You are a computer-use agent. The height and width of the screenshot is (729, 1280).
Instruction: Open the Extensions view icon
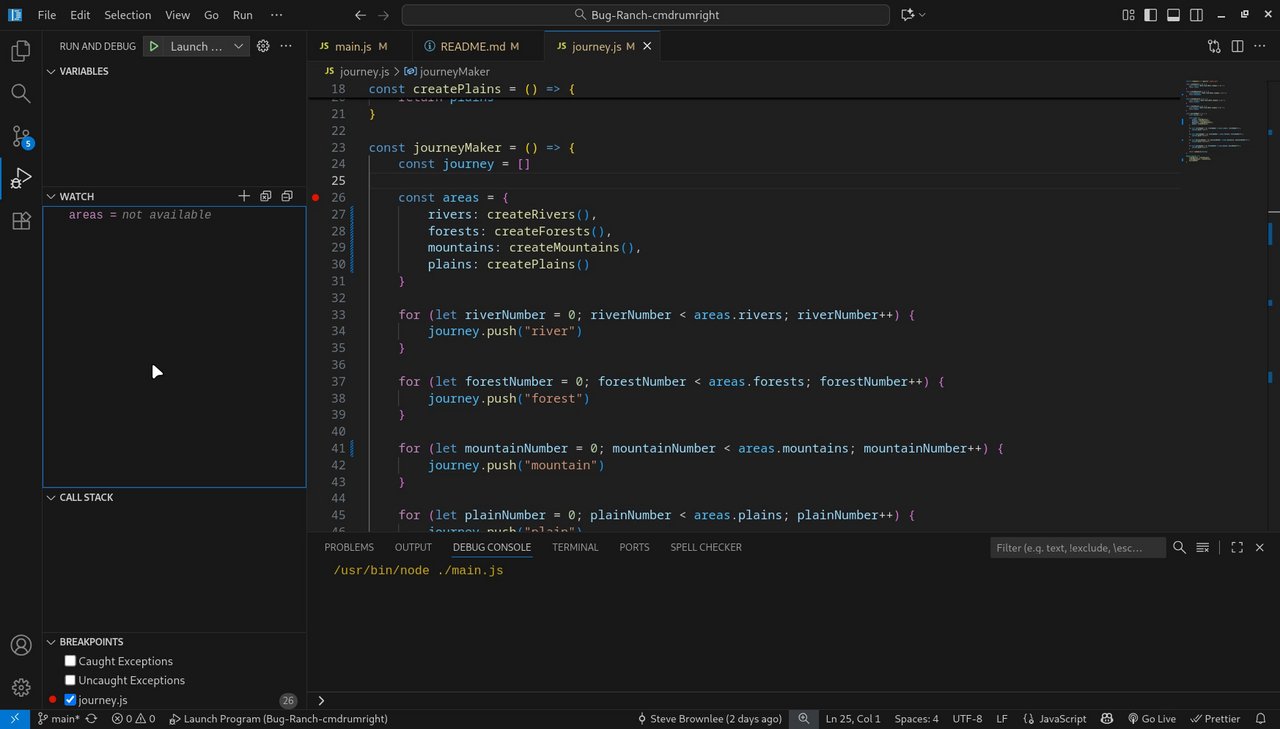point(21,221)
